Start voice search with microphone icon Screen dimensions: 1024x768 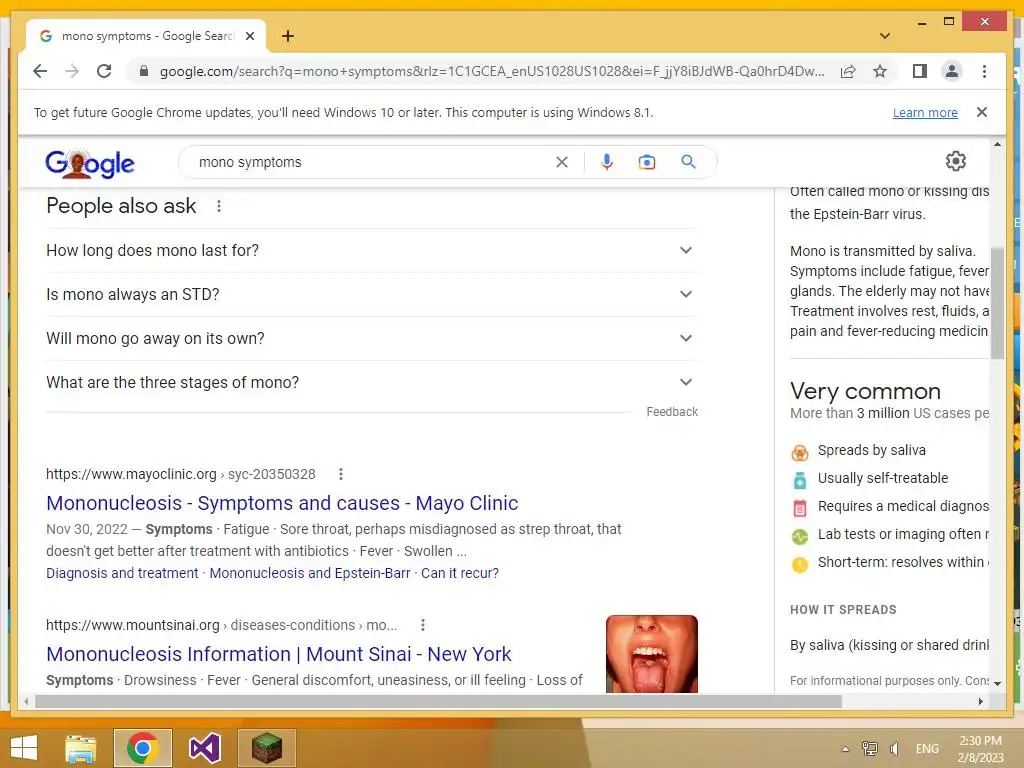click(x=607, y=162)
